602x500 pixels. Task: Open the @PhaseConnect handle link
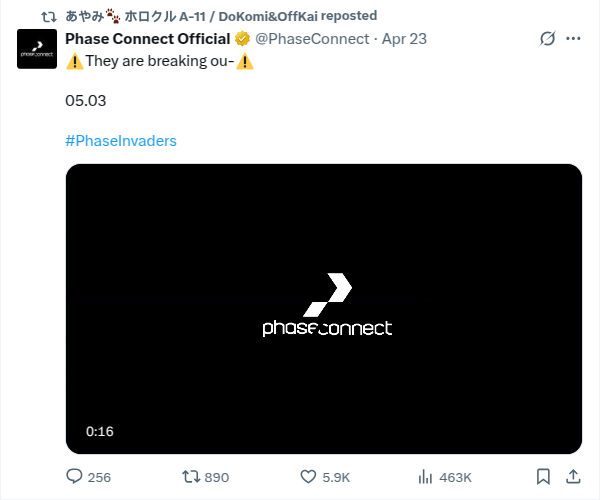point(312,39)
